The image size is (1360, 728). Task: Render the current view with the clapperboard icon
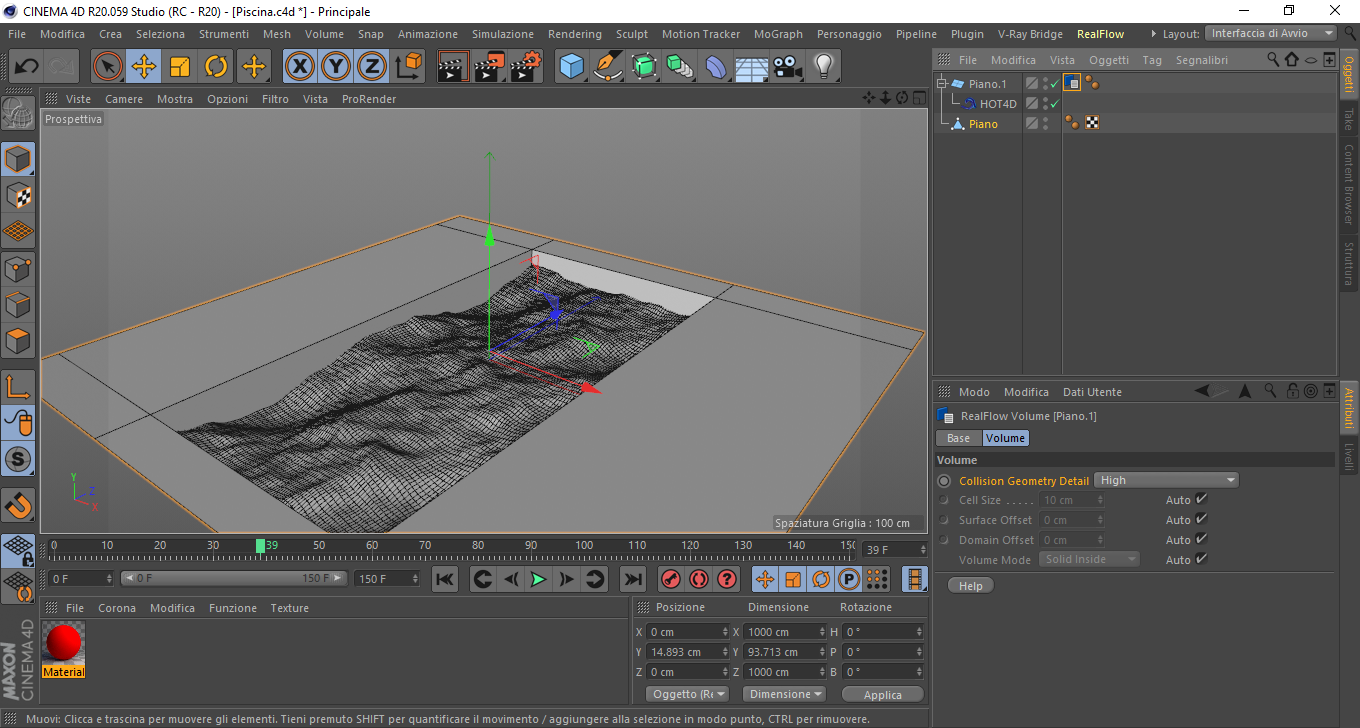(454, 67)
